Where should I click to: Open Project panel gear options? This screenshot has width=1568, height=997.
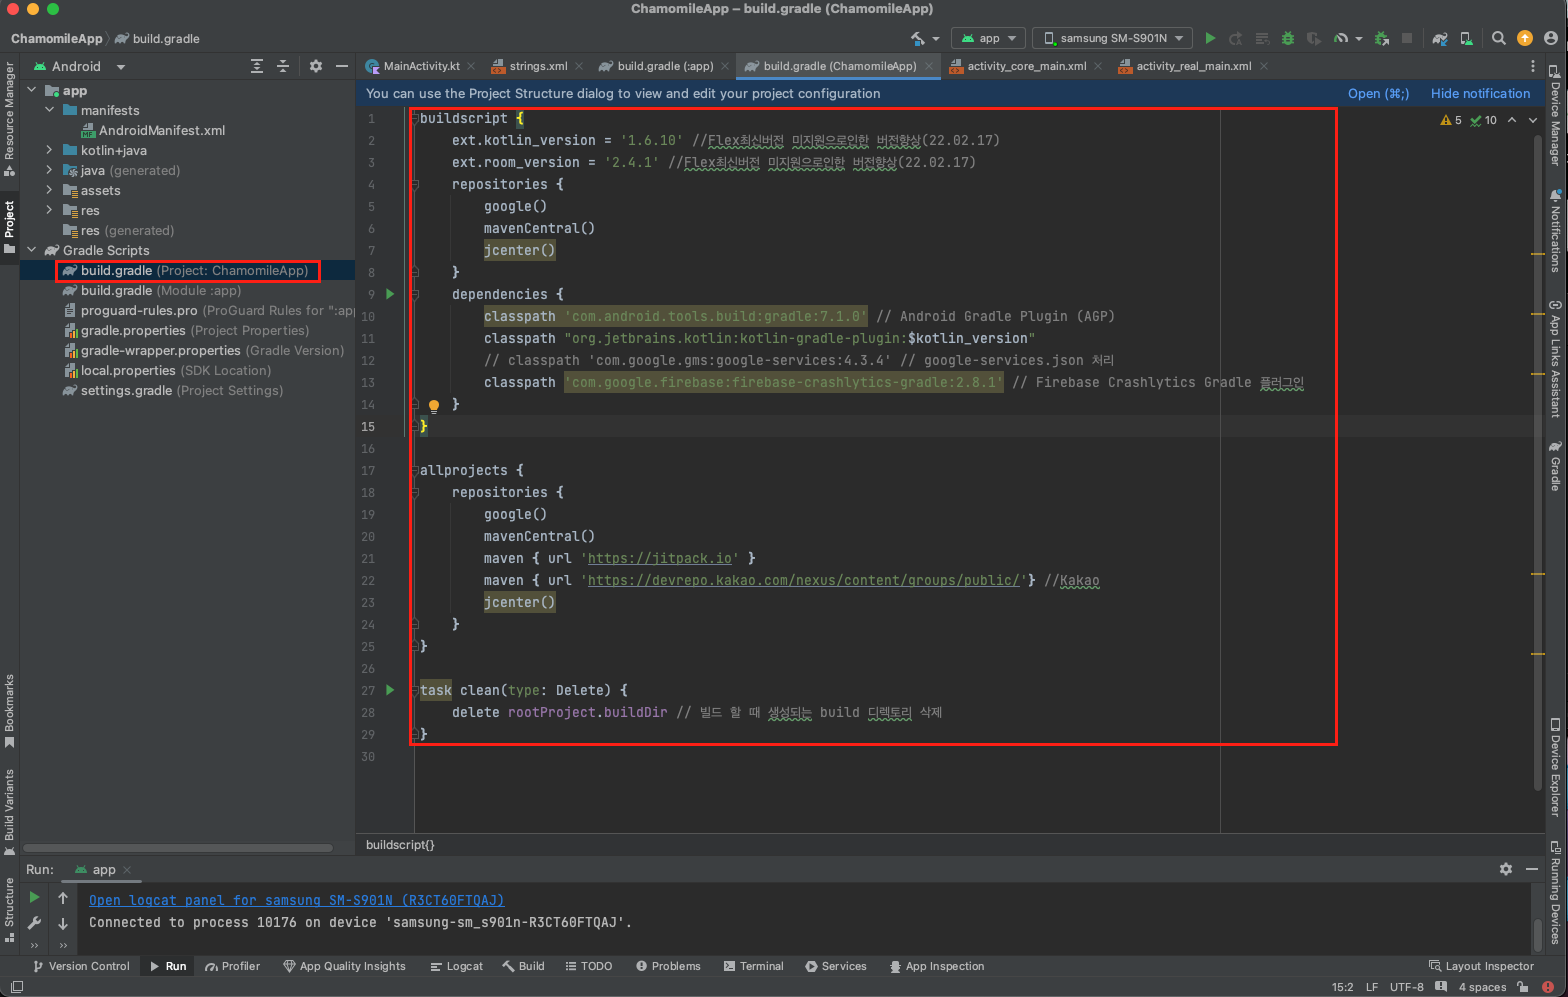pyautogui.click(x=316, y=66)
